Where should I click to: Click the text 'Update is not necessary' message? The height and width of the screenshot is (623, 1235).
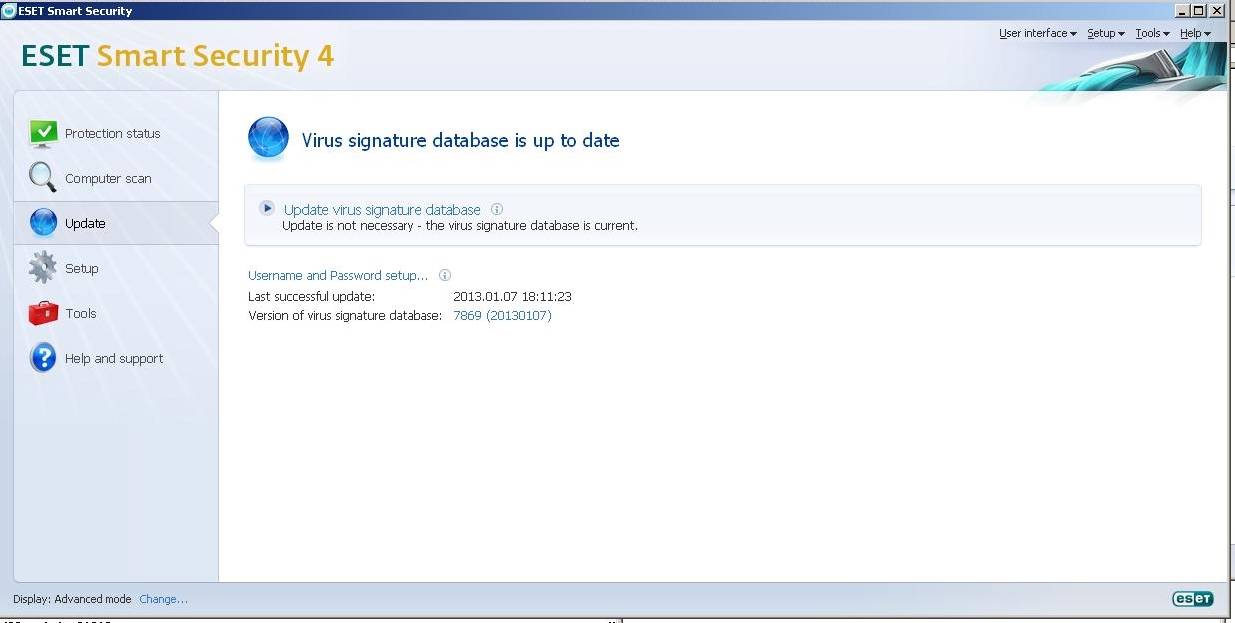[459, 226]
